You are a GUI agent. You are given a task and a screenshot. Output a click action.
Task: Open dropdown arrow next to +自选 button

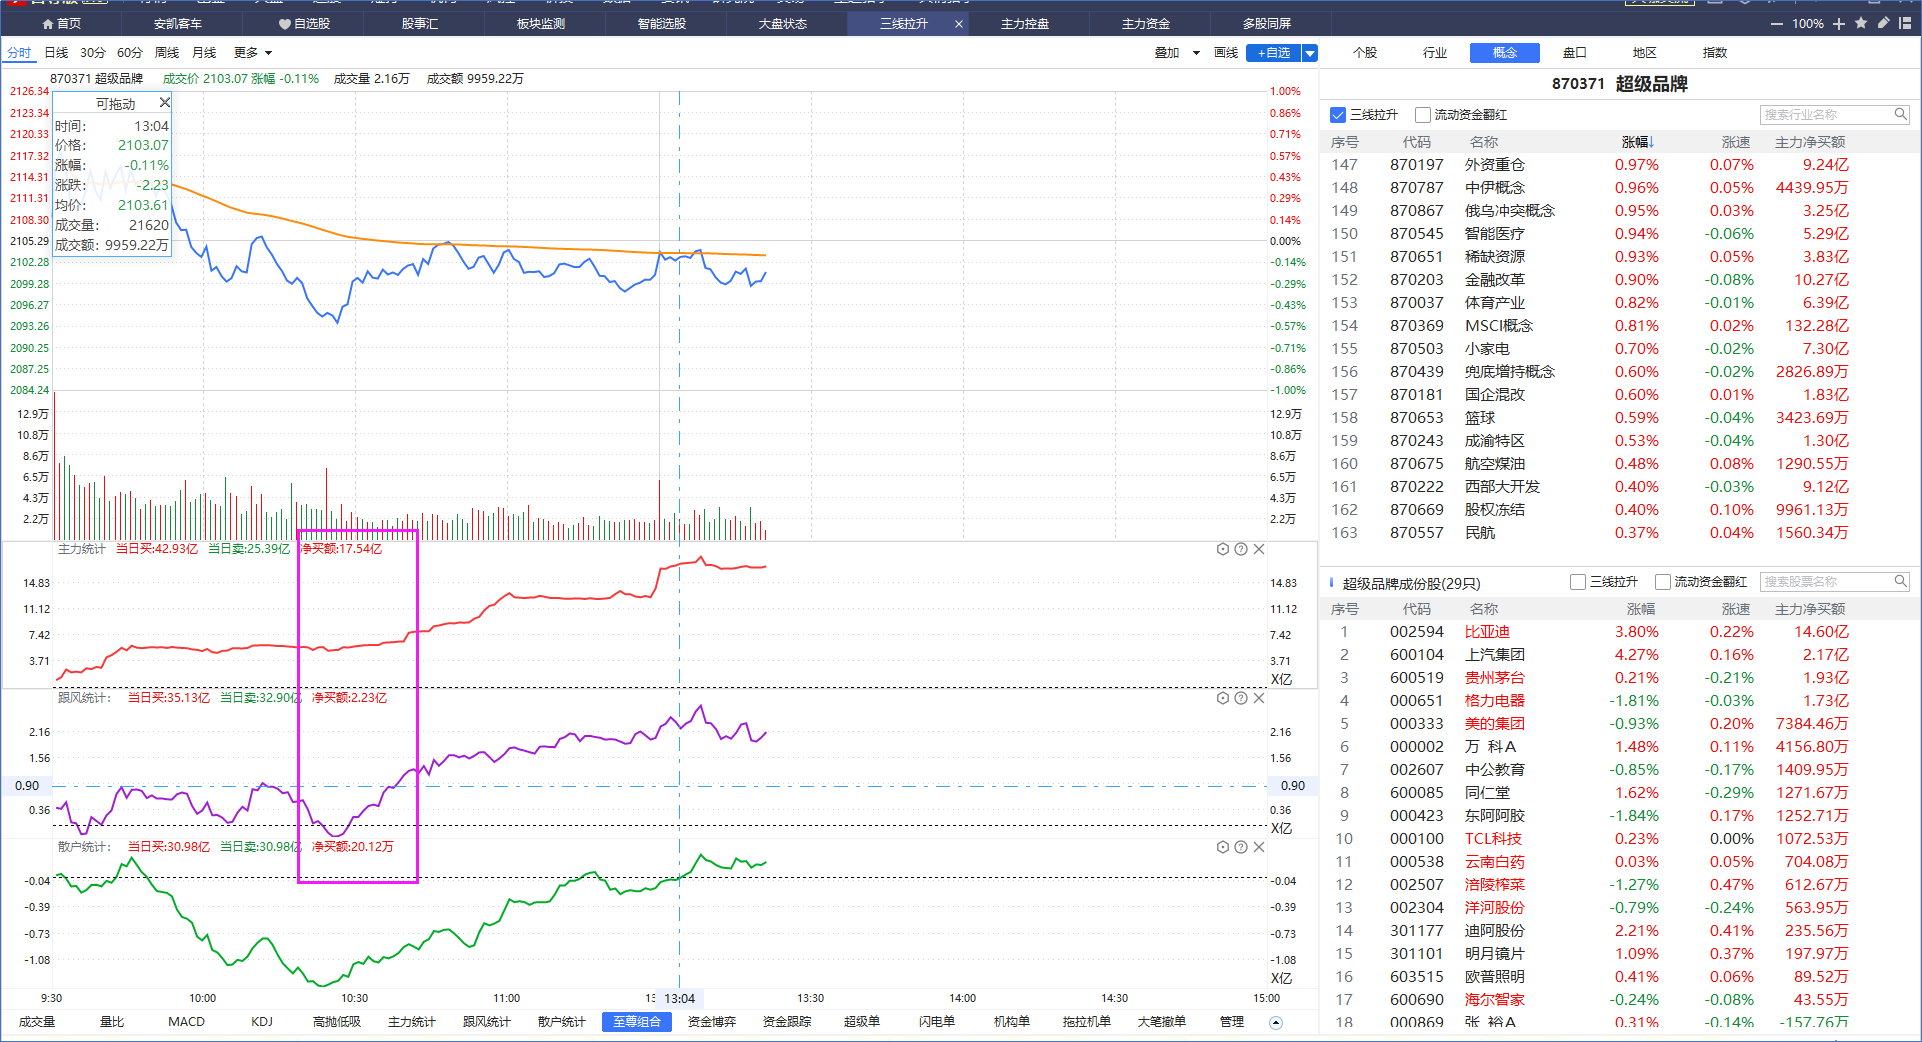pos(1309,53)
